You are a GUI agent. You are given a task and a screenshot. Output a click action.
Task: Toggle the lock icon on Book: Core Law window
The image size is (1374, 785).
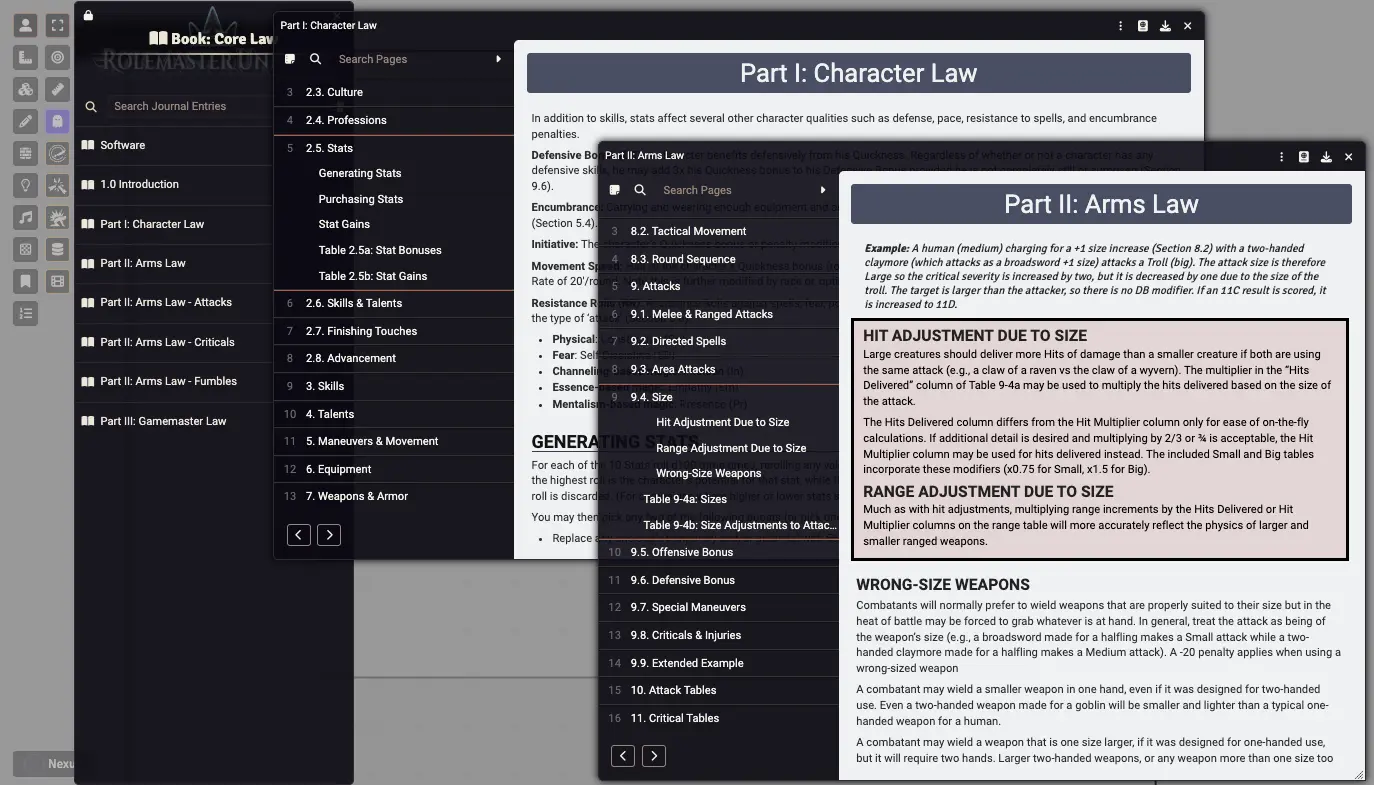[88, 15]
